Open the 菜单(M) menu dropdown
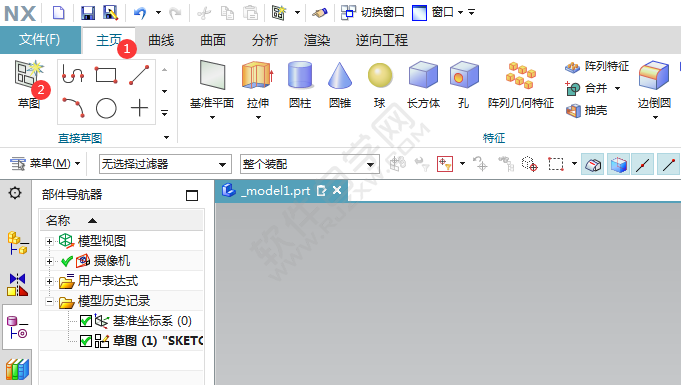This screenshot has width=681, height=385. [x=46, y=164]
